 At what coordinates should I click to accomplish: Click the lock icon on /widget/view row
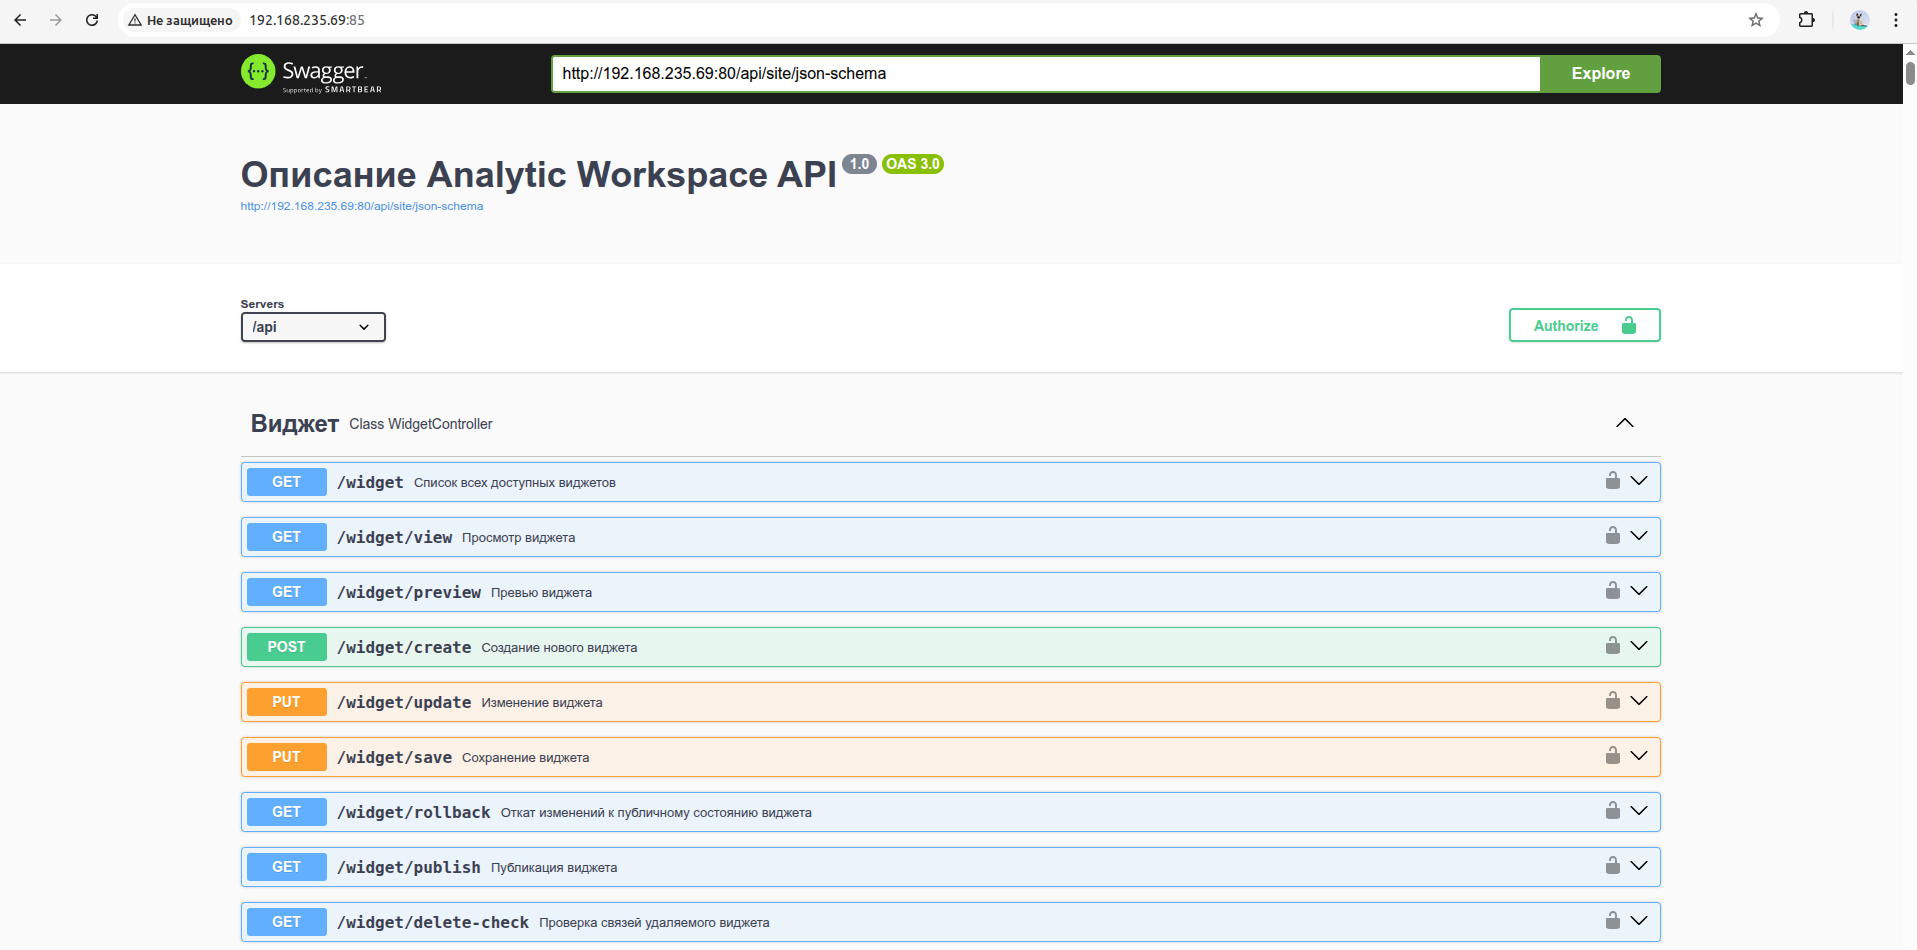click(1612, 536)
